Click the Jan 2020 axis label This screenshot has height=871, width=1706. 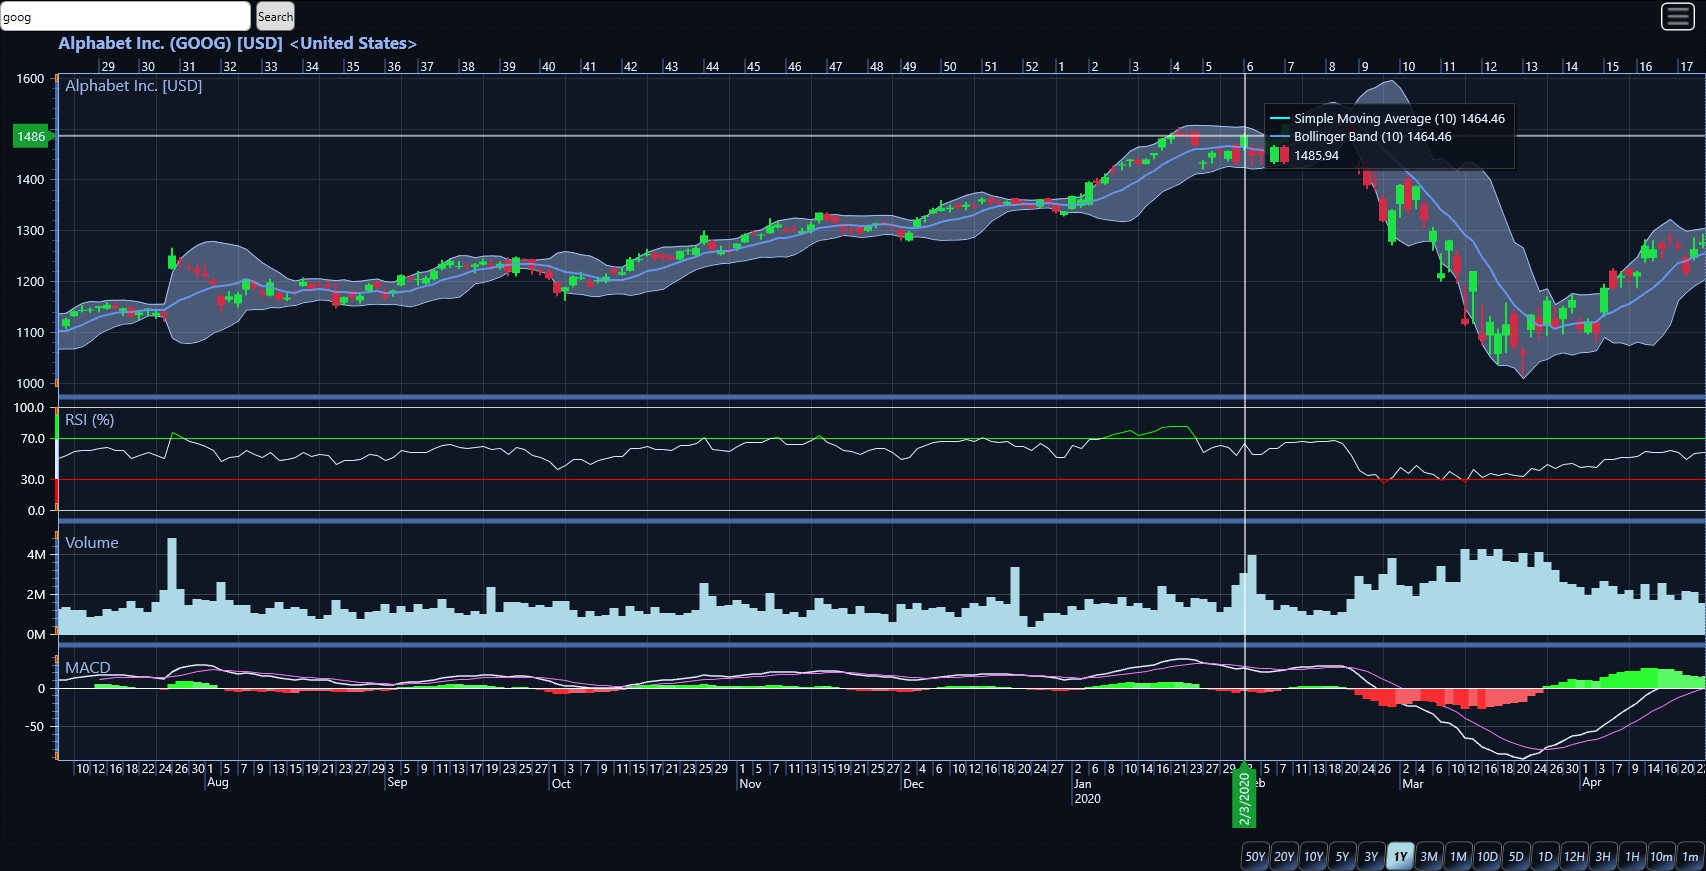click(1087, 791)
